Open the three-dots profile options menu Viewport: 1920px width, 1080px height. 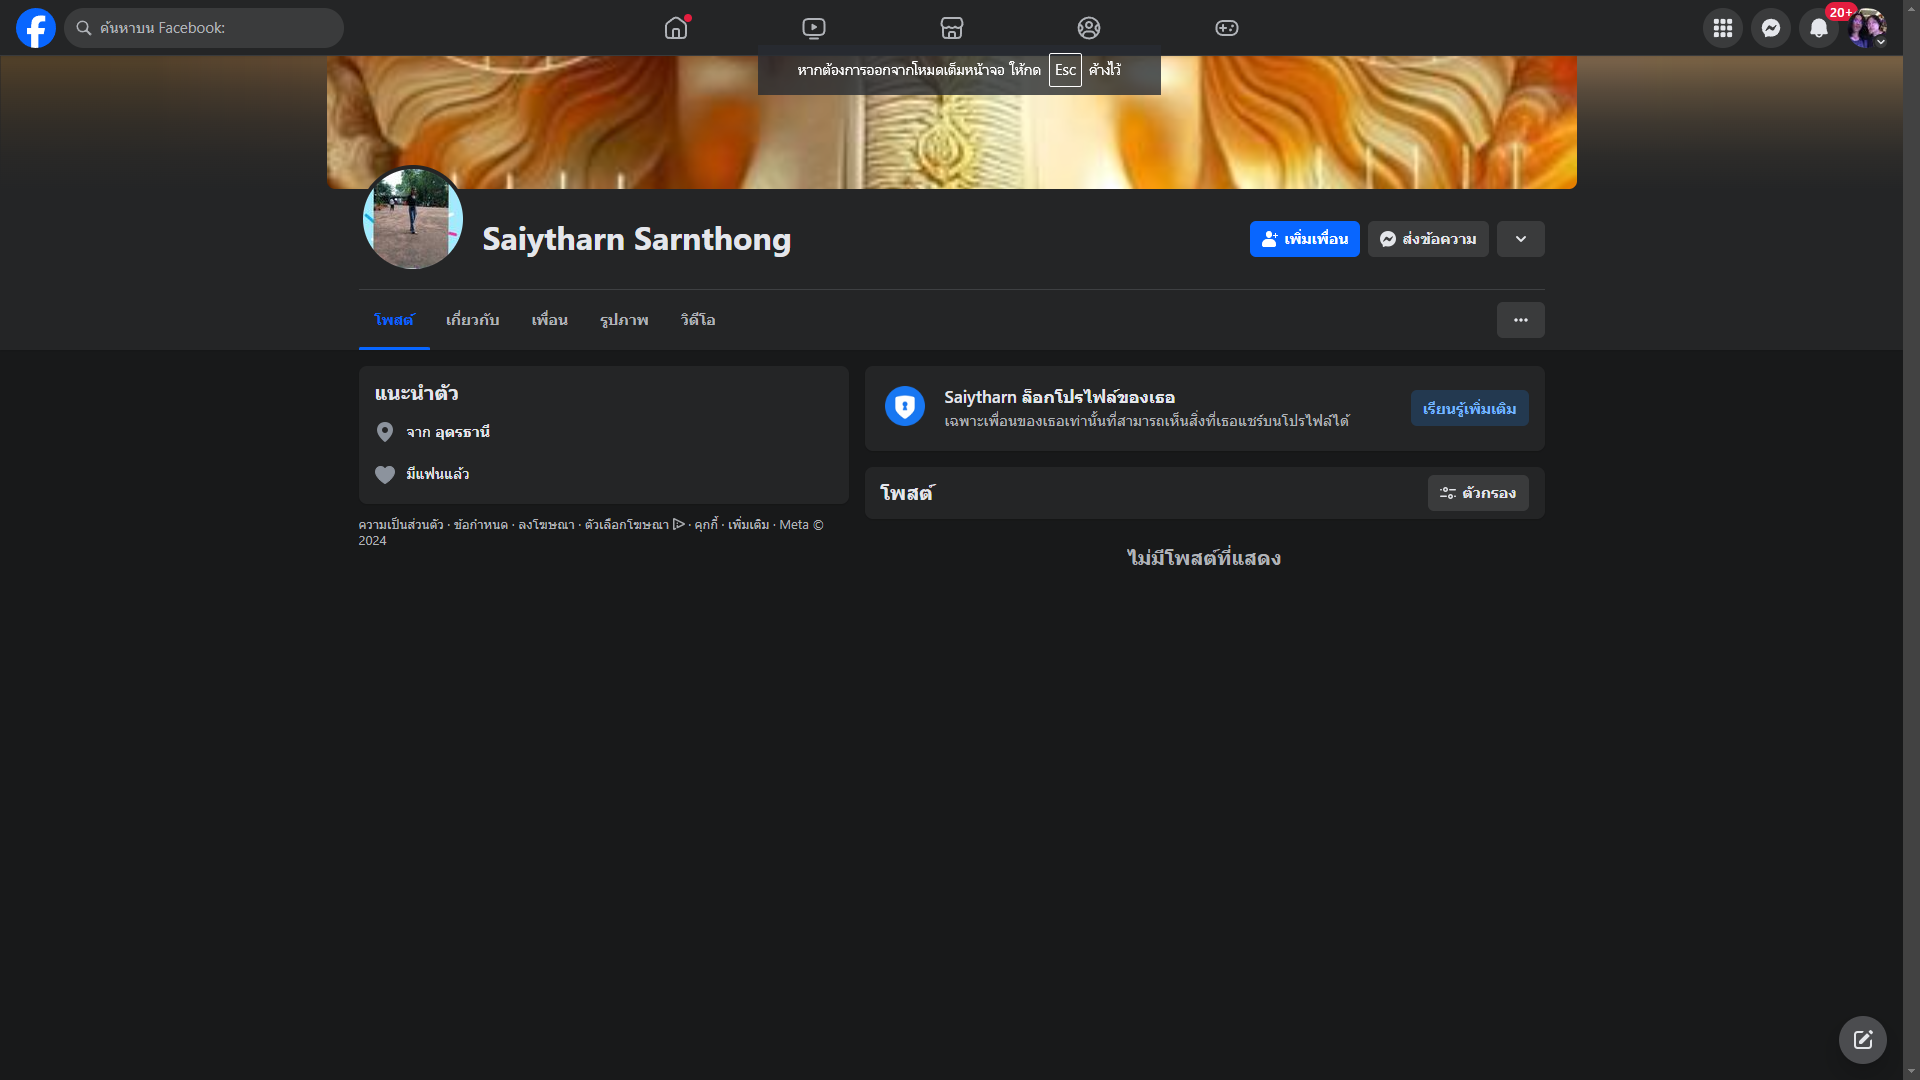(1521, 320)
